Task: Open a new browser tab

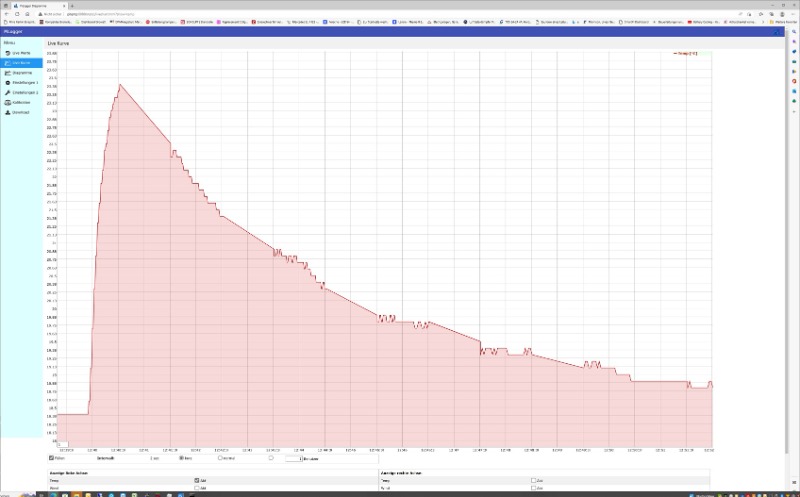Action: pos(71,5)
